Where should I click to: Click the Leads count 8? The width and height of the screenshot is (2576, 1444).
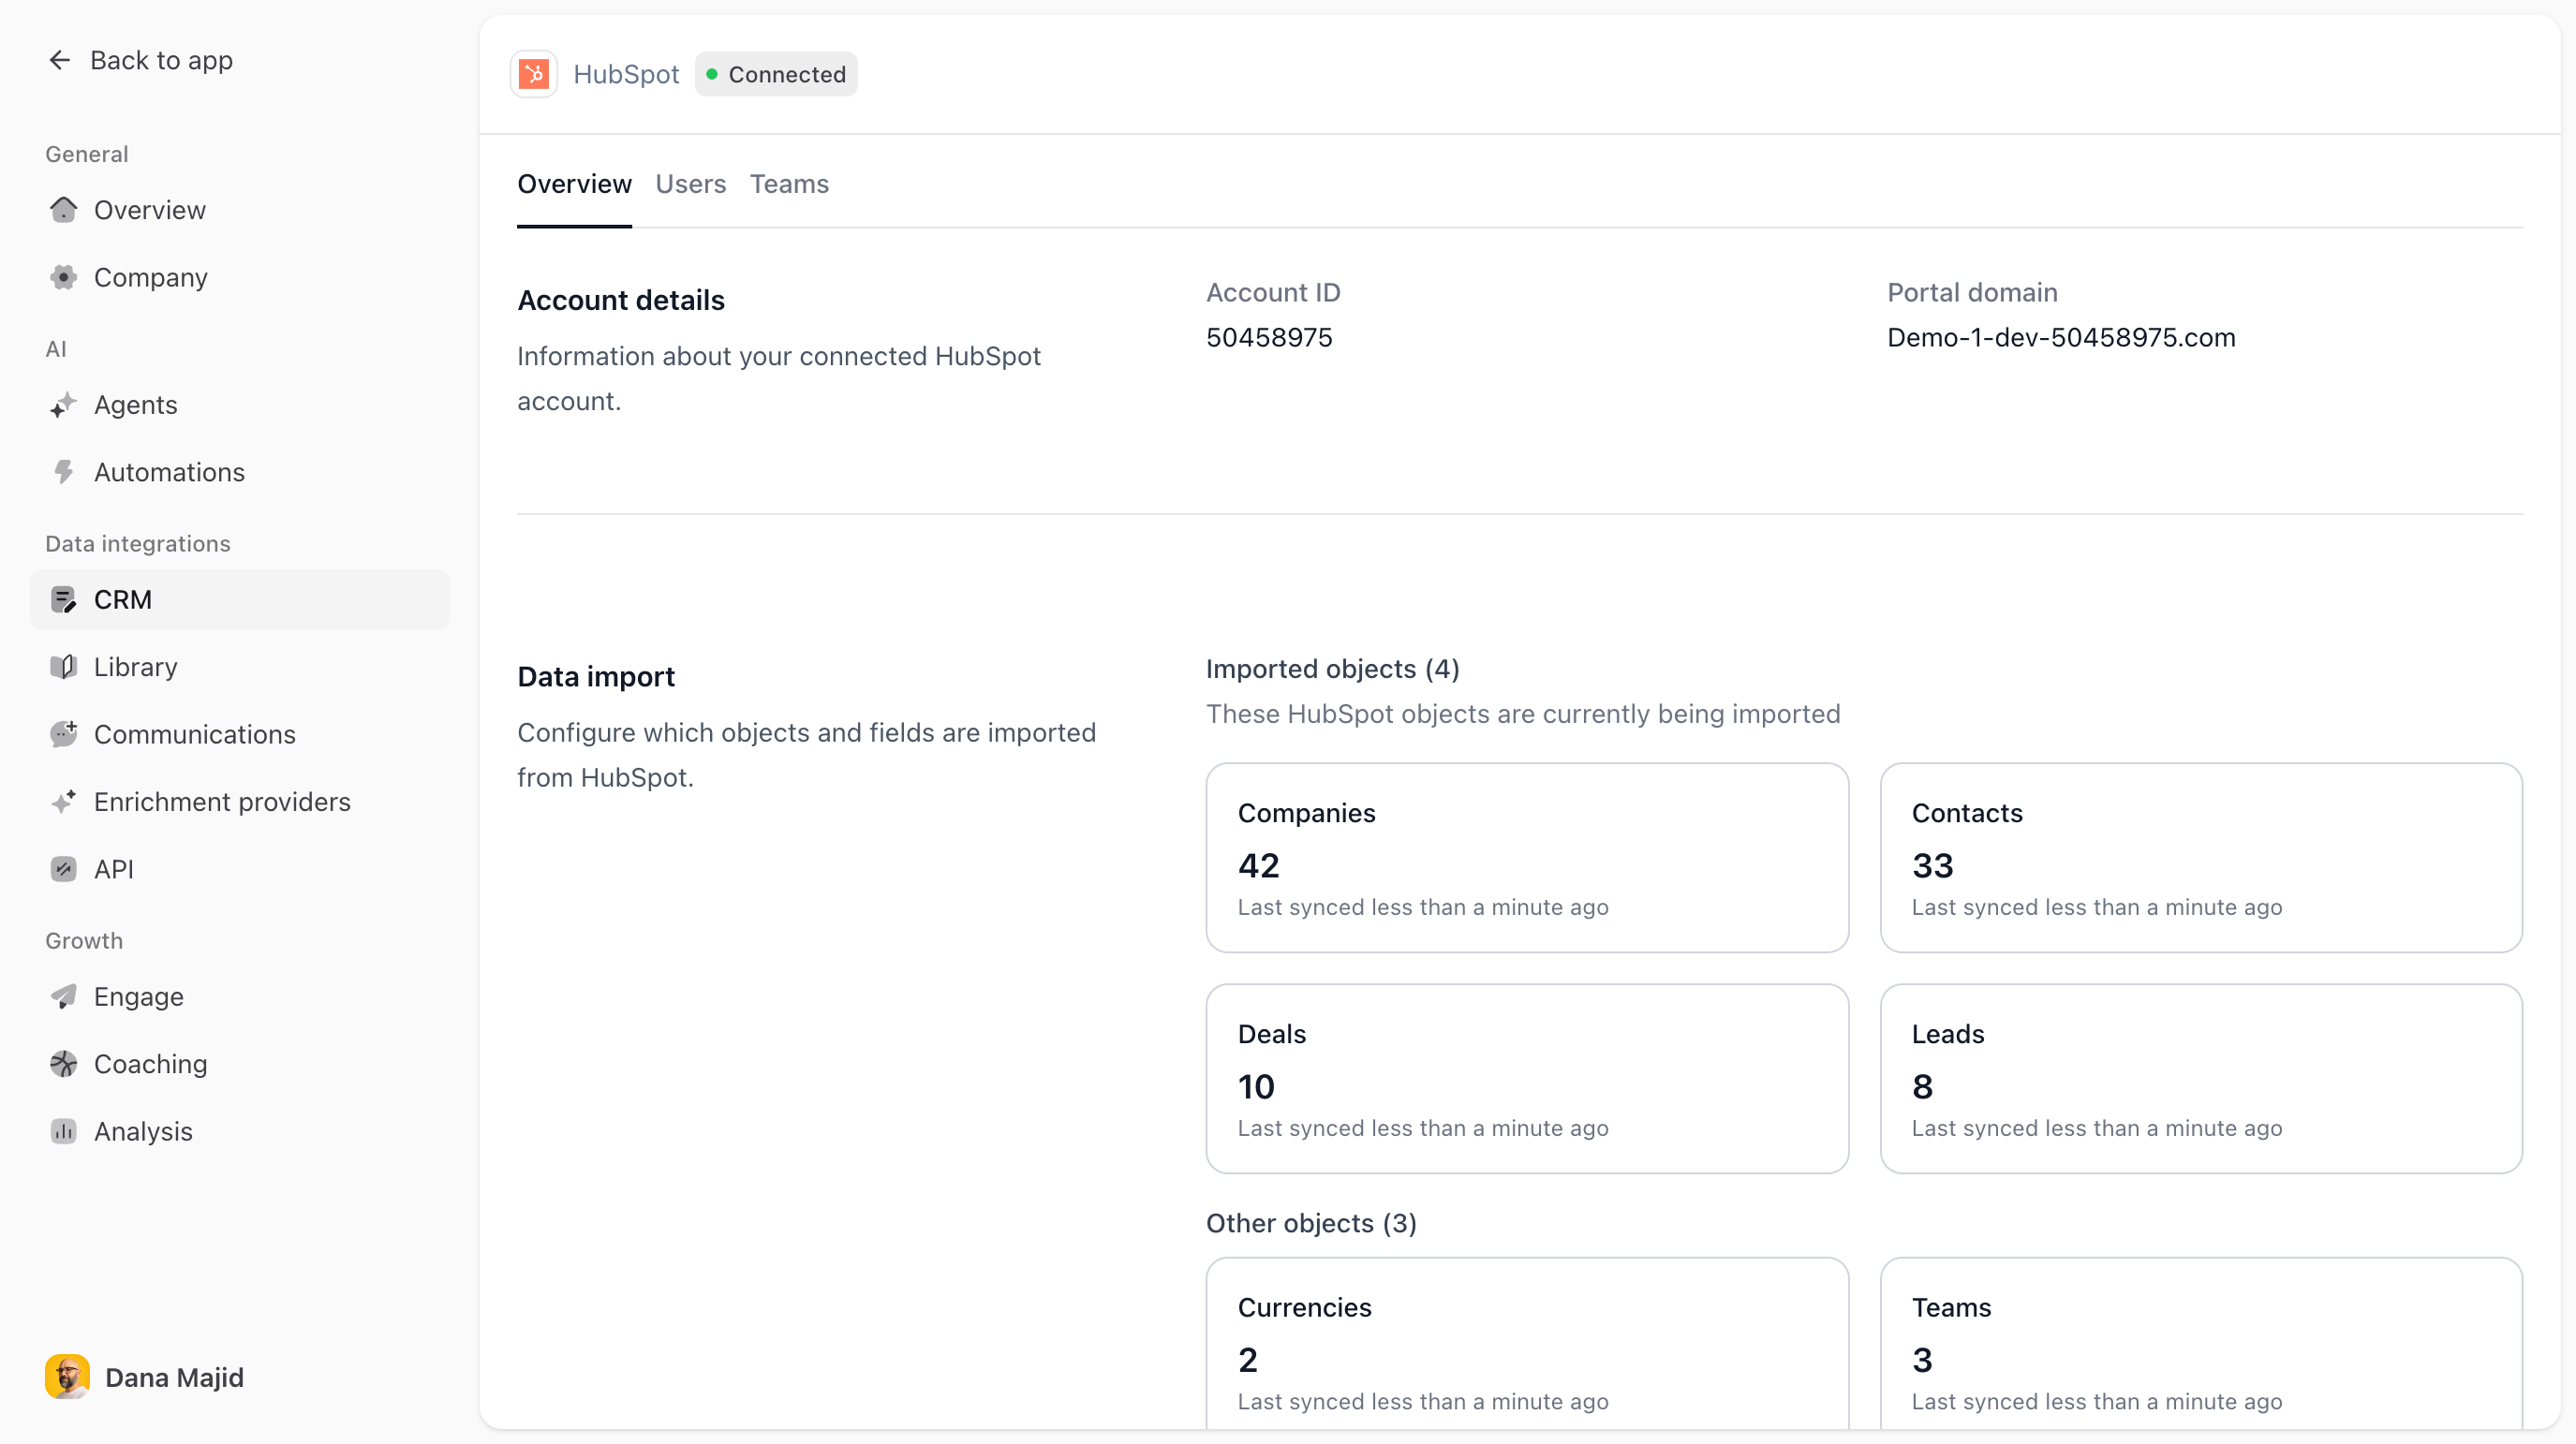click(1922, 1086)
